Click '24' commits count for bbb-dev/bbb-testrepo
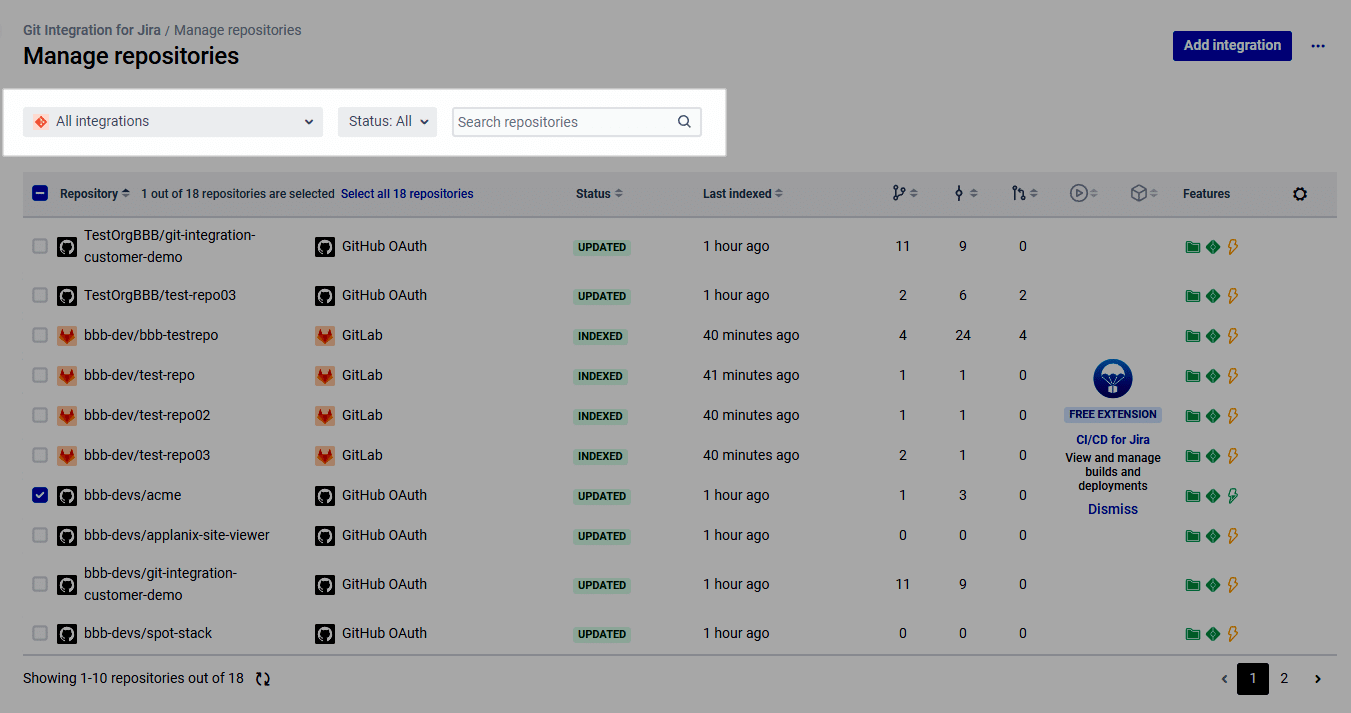The width and height of the screenshot is (1351, 713). (963, 335)
